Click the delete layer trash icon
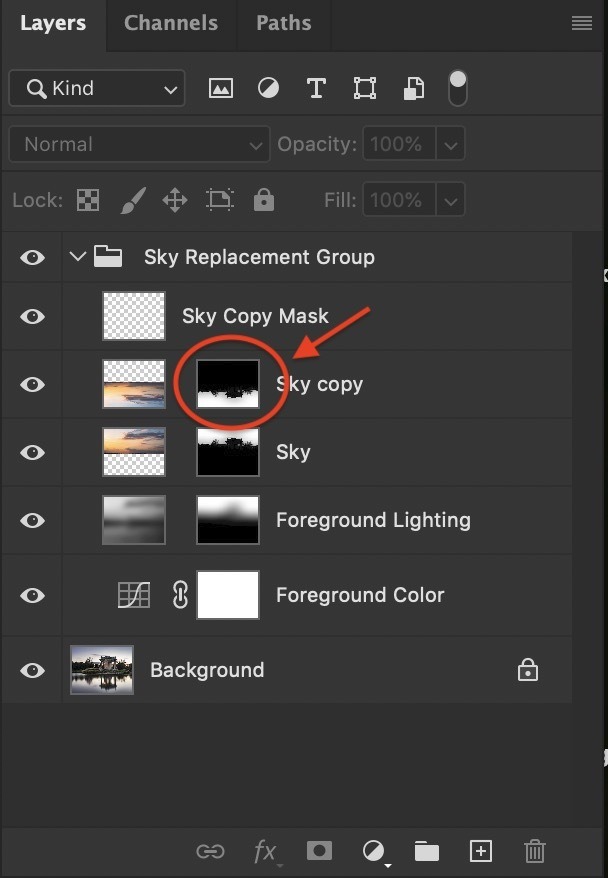This screenshot has height=878, width=608. [x=535, y=851]
